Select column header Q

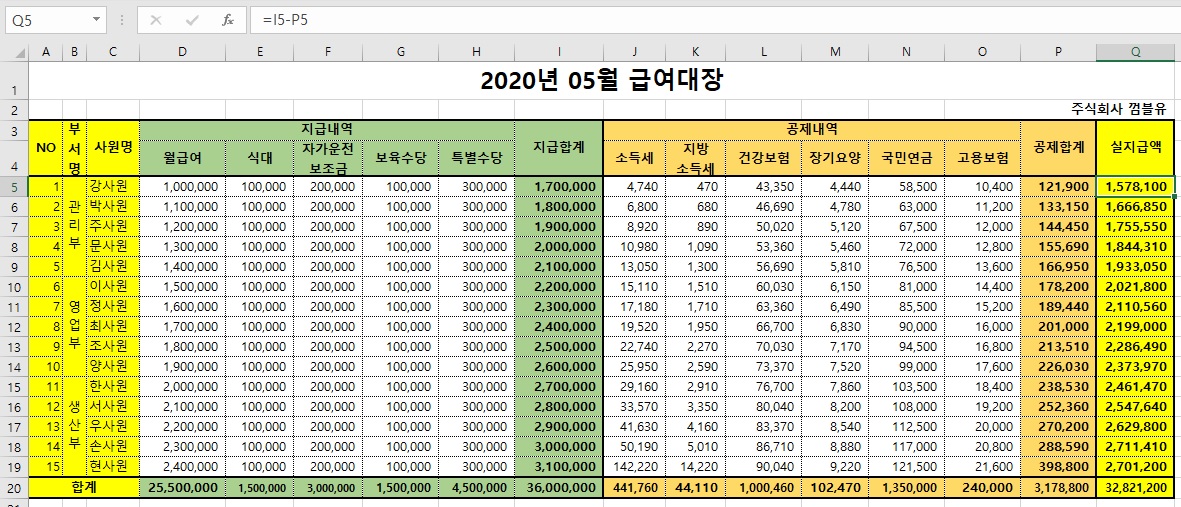pos(1135,52)
